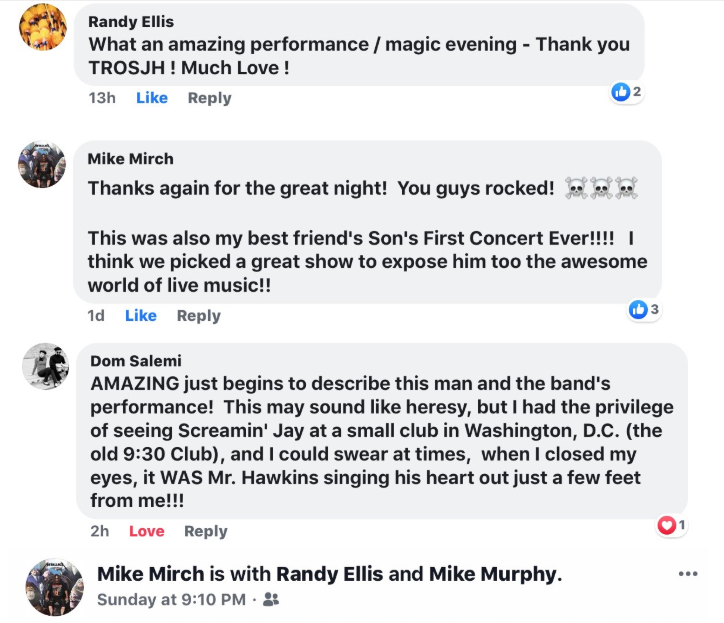Click the 2h timestamp on Dom's comment

tap(100, 532)
